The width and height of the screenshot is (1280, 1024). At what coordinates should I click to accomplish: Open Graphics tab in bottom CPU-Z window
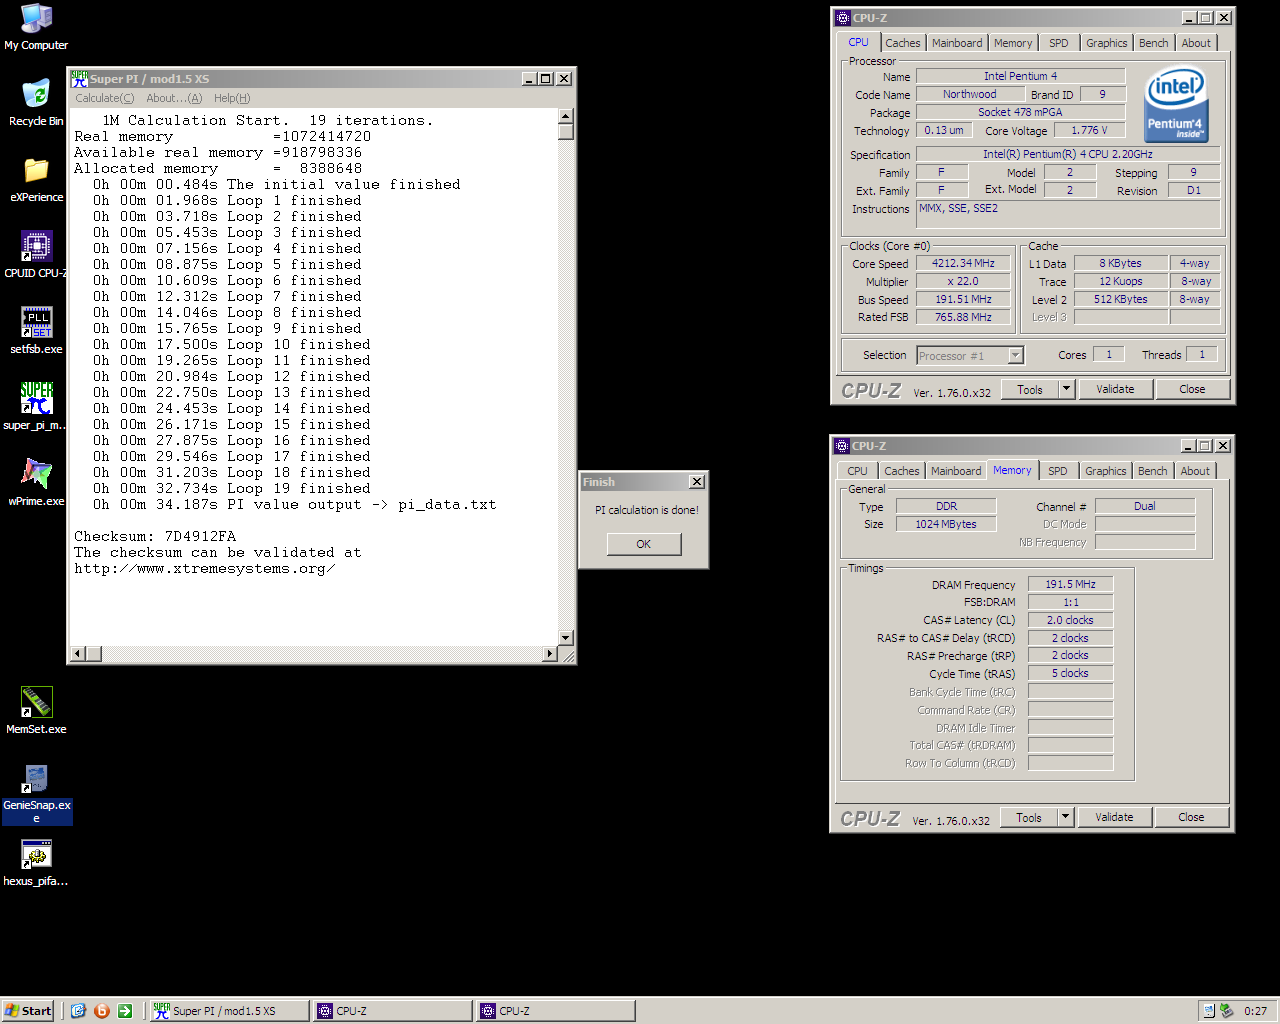(1106, 471)
